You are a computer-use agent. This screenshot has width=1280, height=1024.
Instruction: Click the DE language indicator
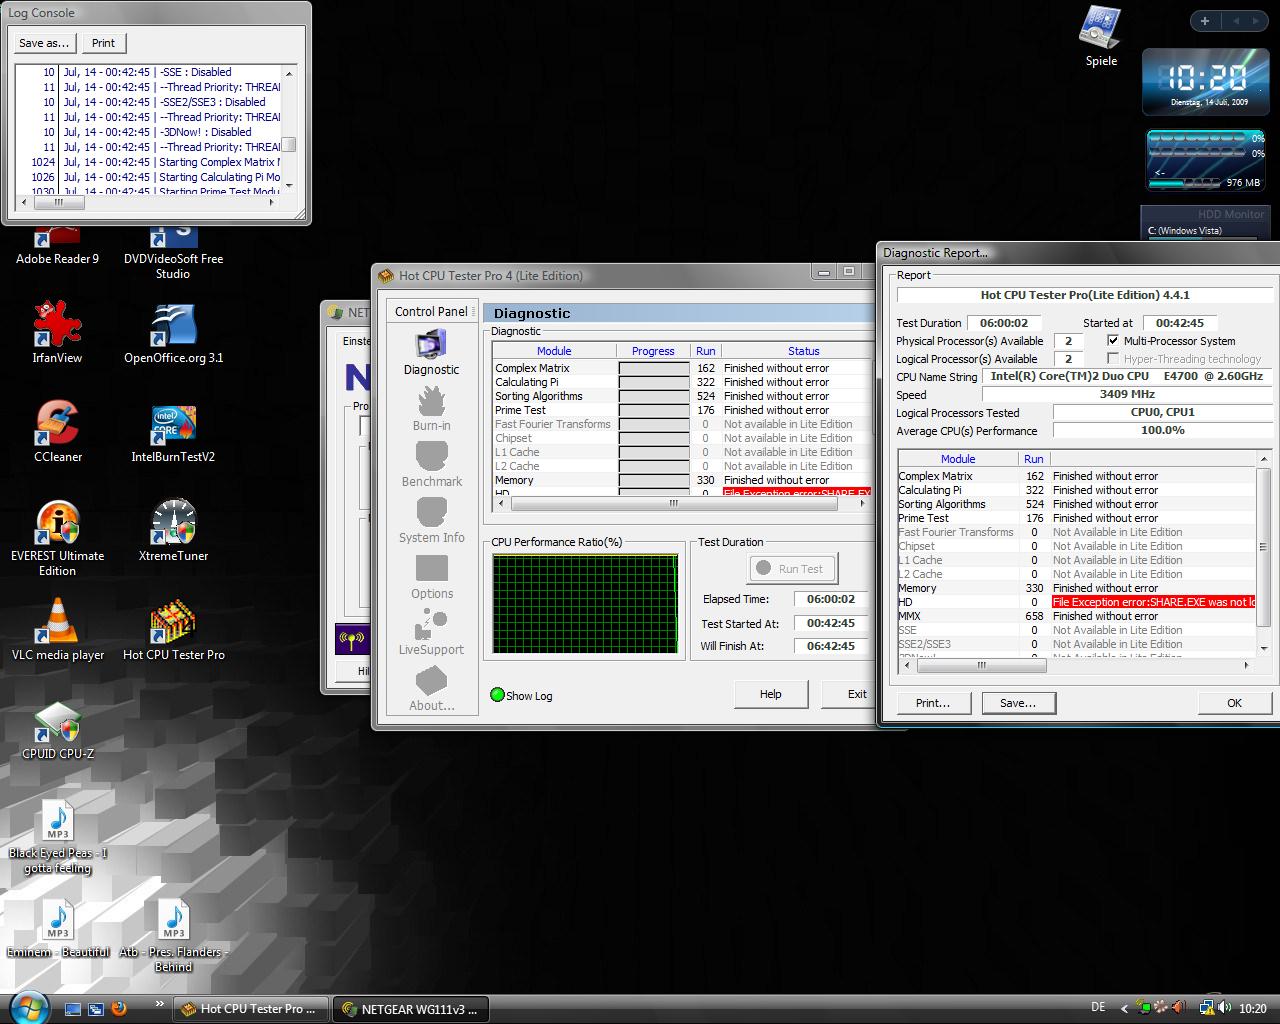coord(1098,1008)
